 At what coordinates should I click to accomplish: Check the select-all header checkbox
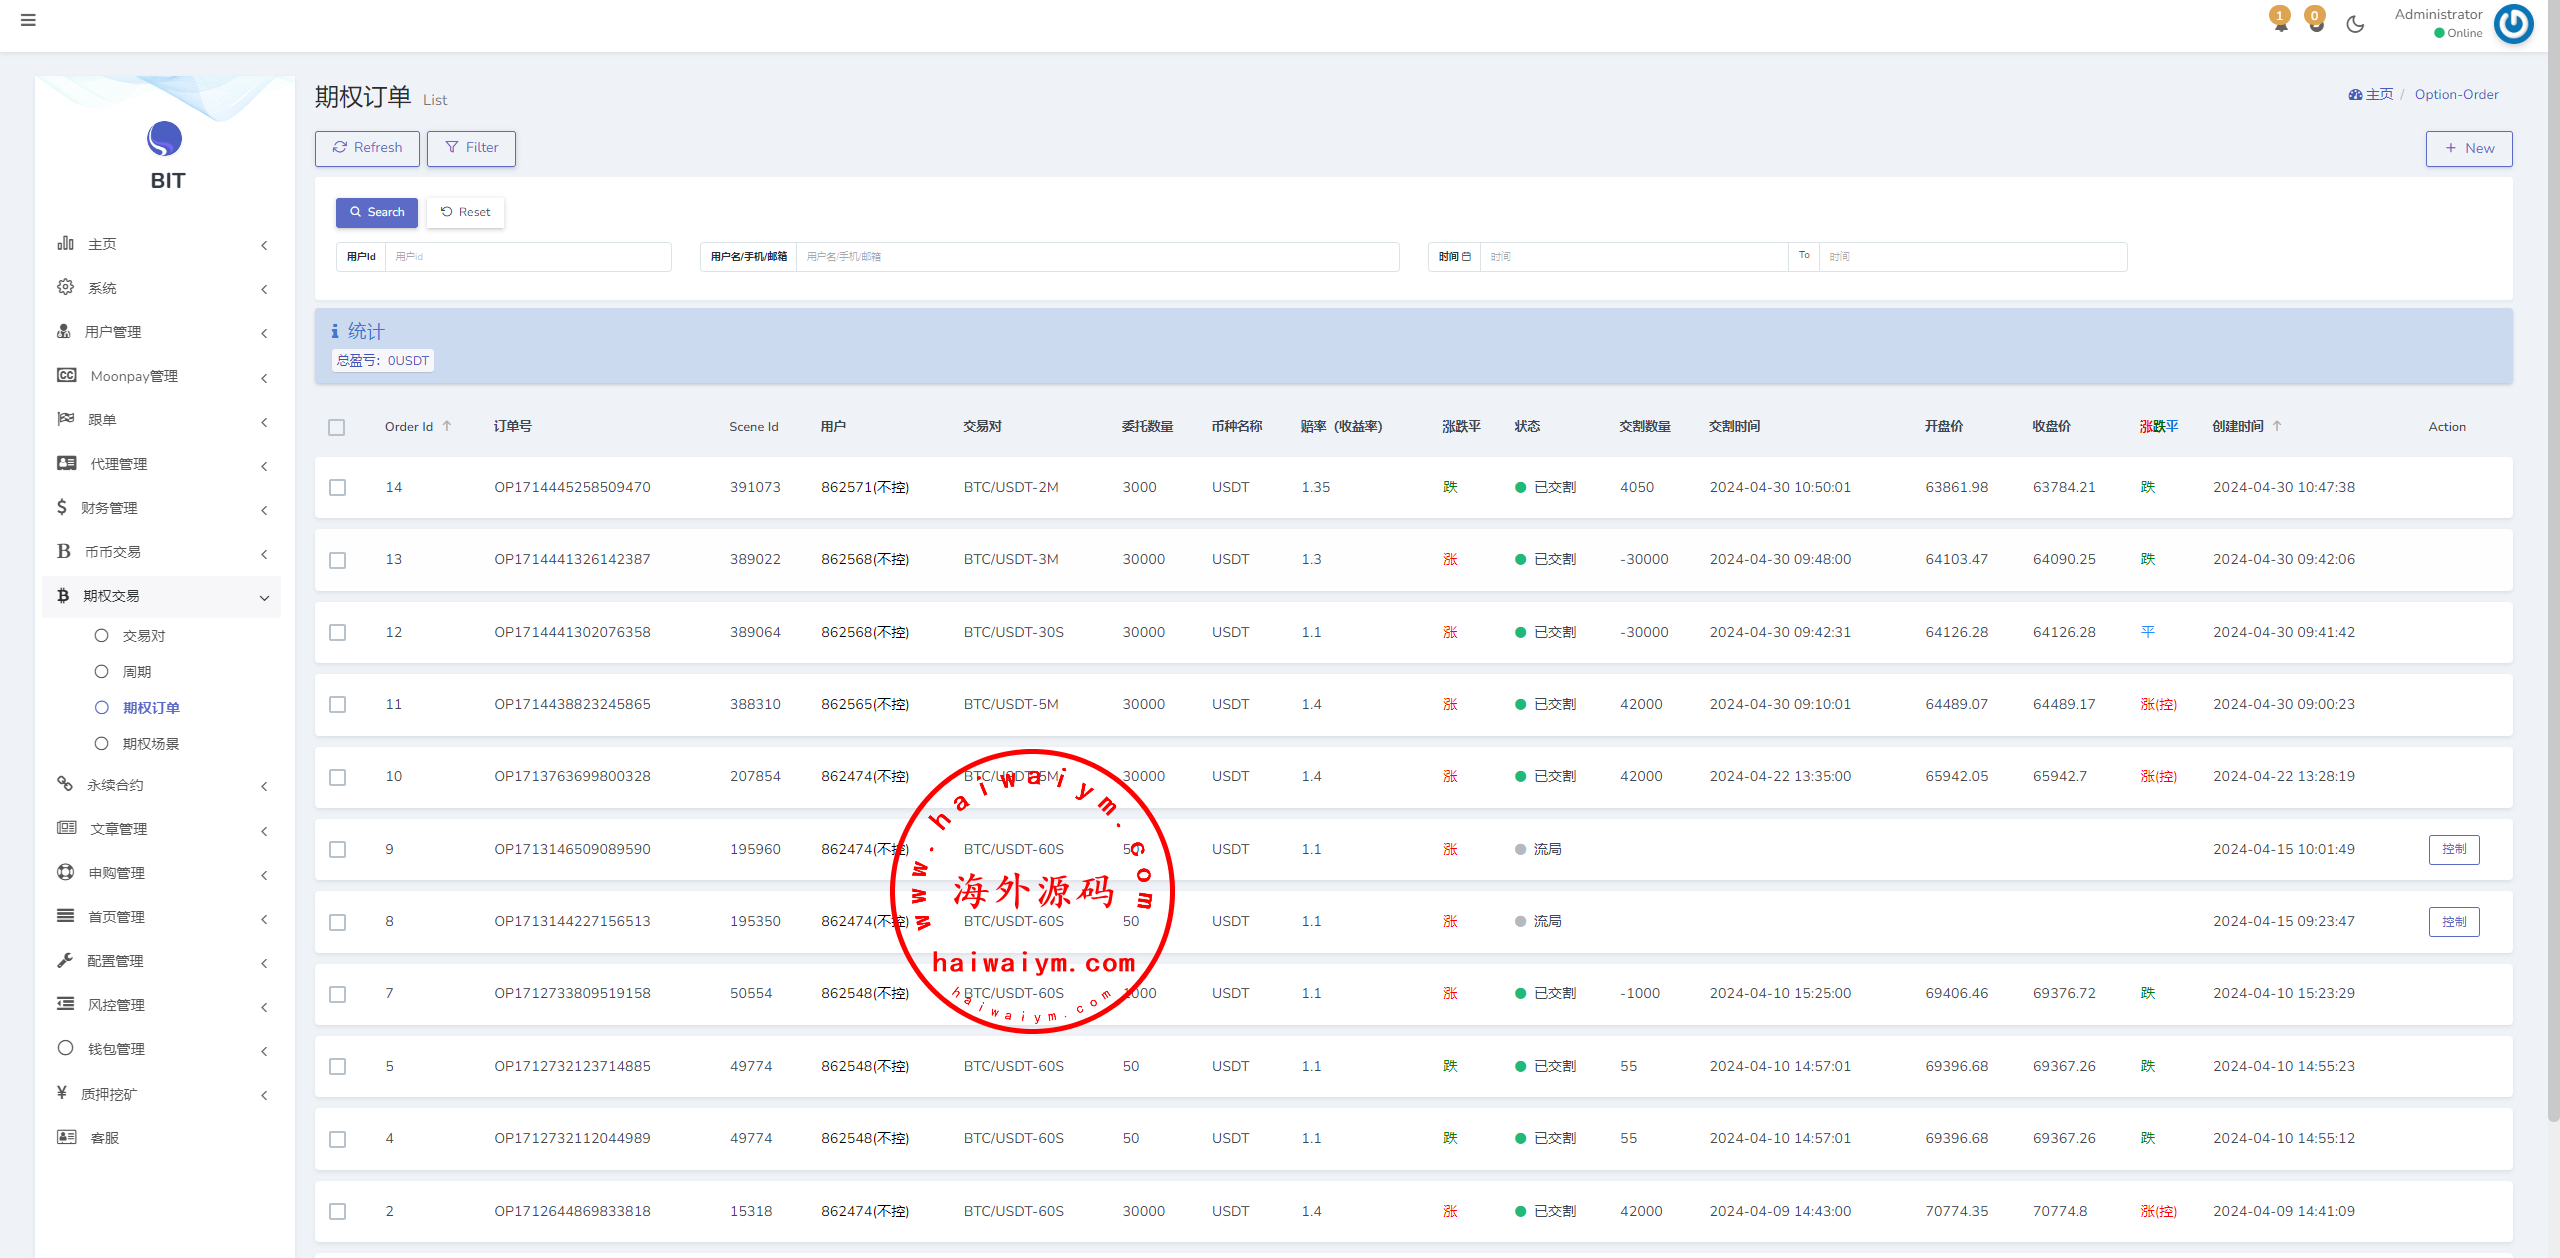tap(337, 427)
